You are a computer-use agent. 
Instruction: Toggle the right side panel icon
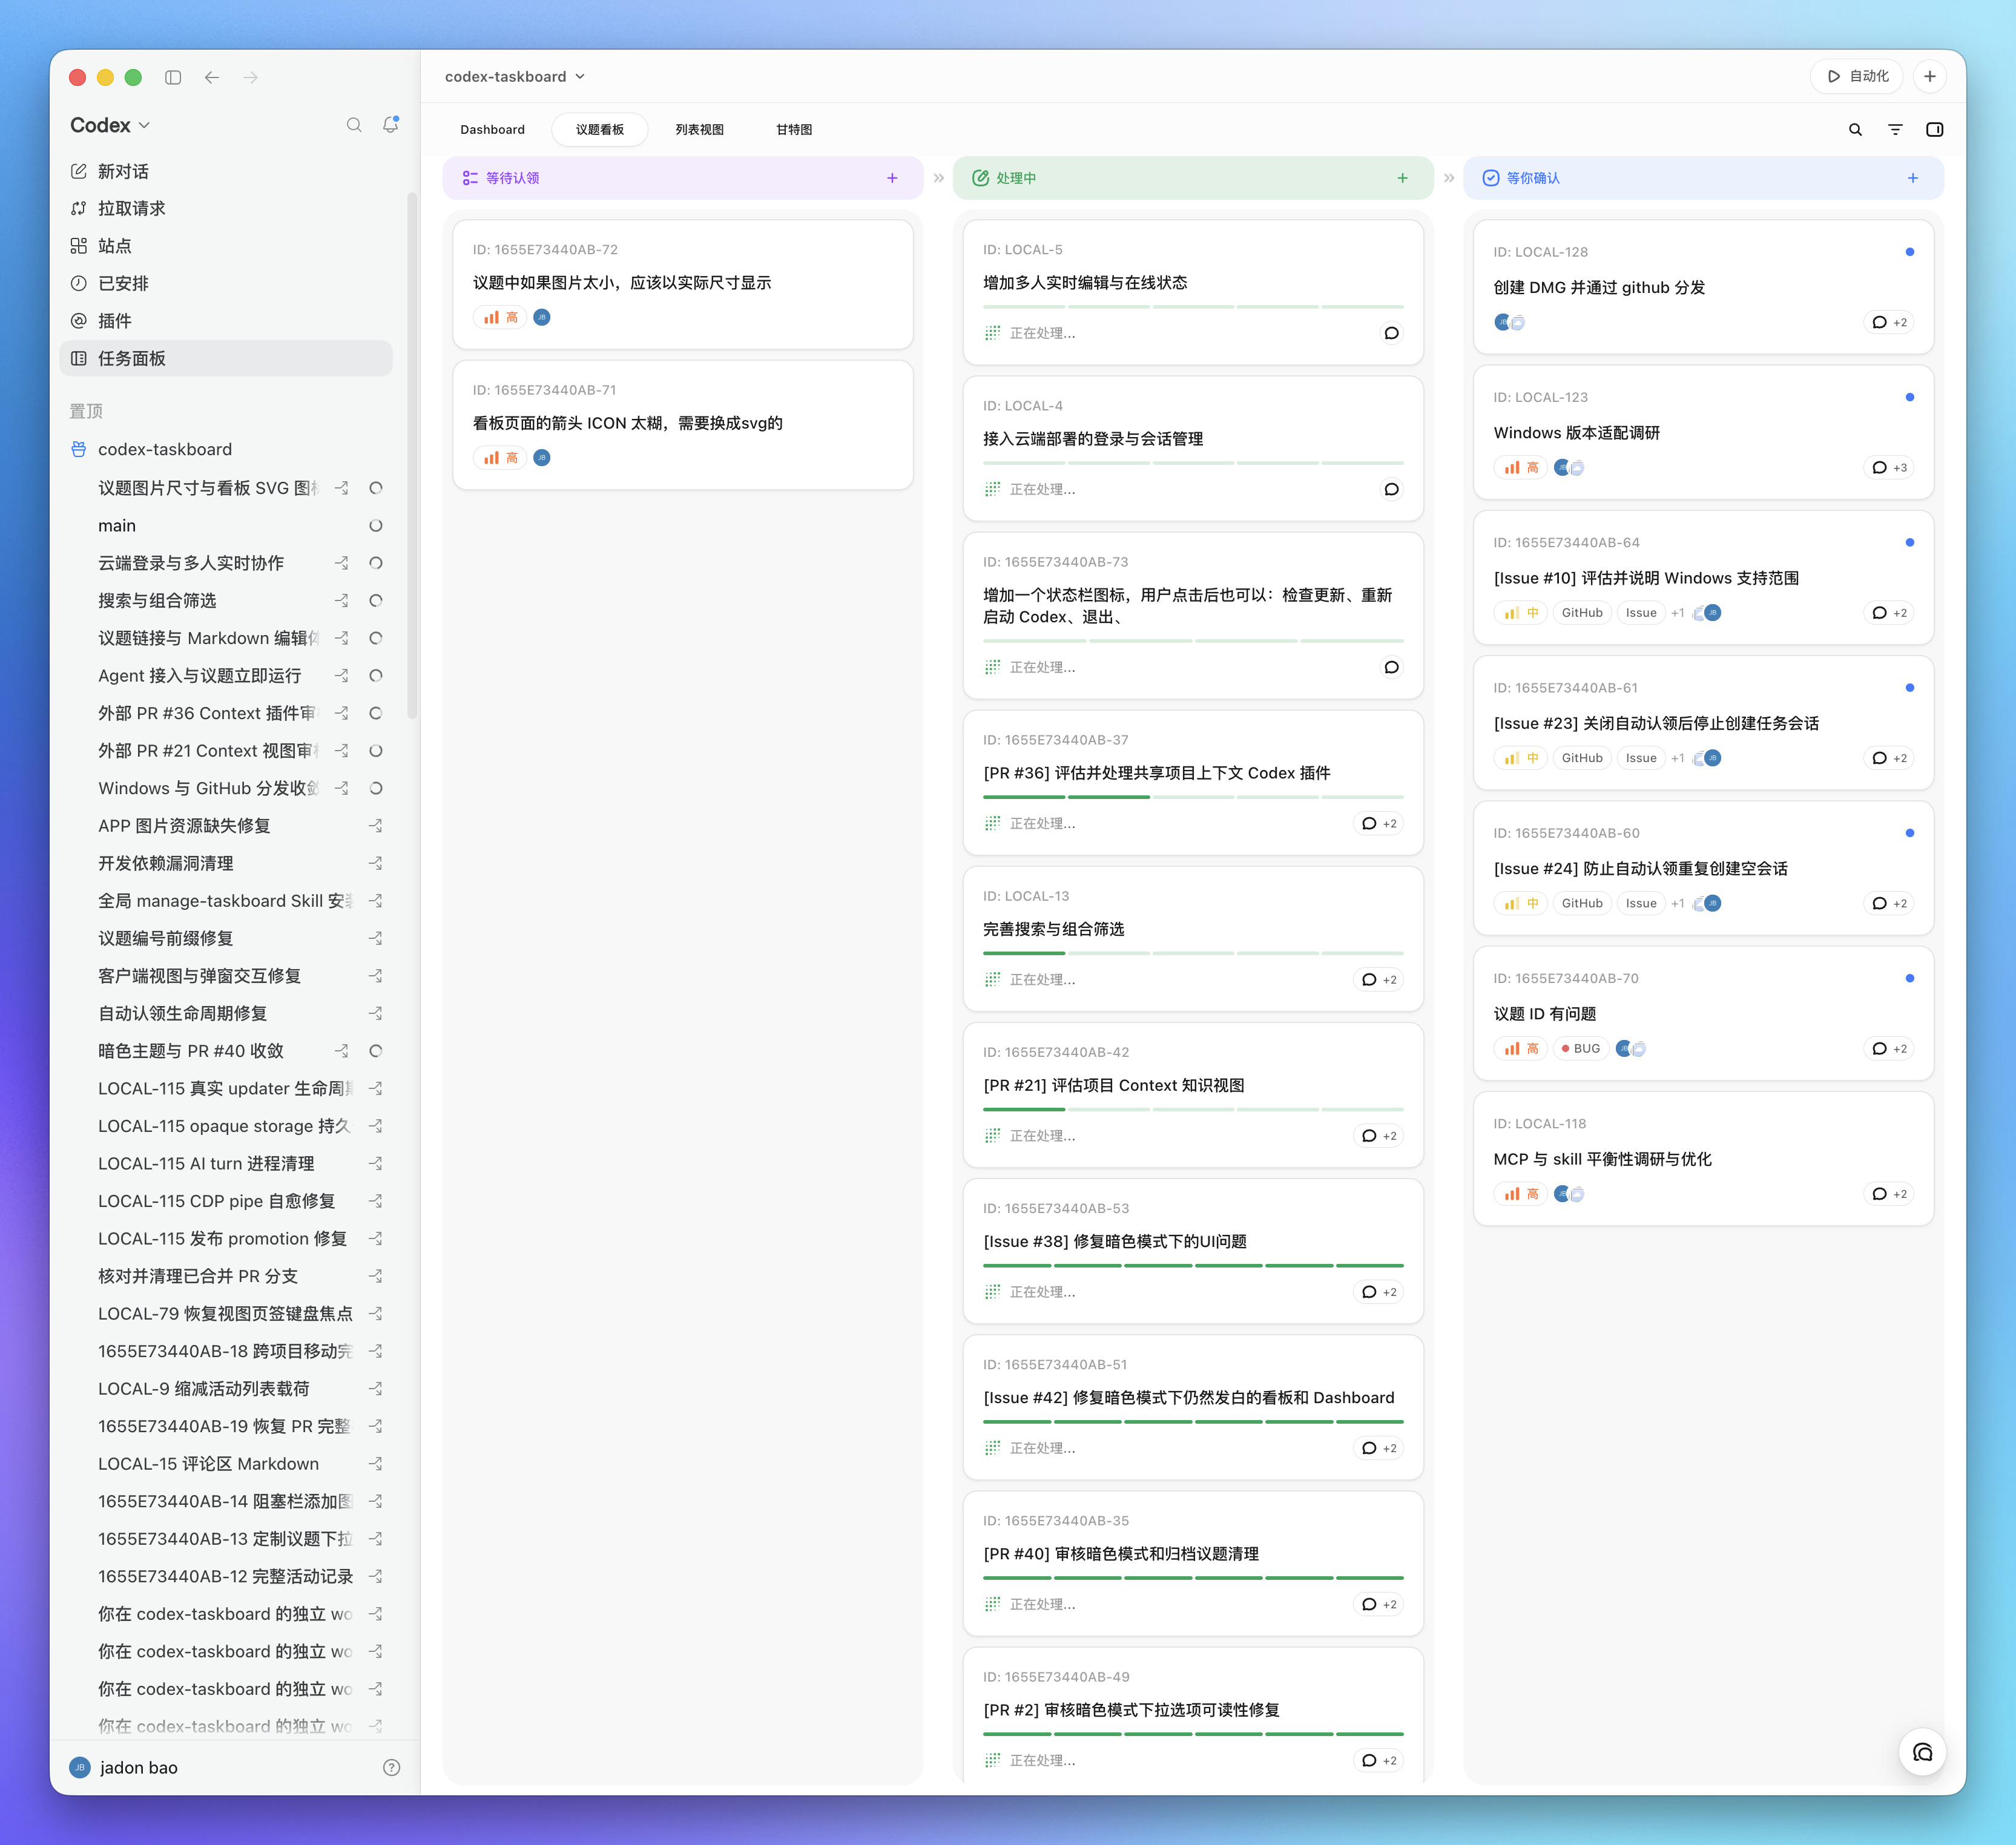(1935, 130)
